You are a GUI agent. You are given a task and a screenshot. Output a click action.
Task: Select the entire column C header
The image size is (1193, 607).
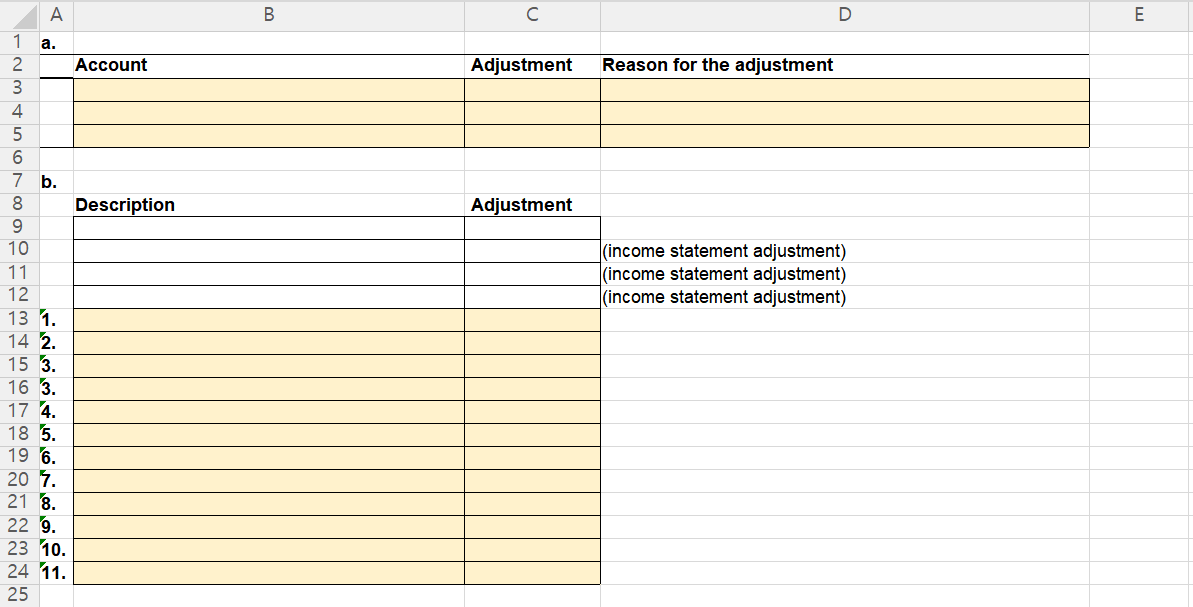531,14
